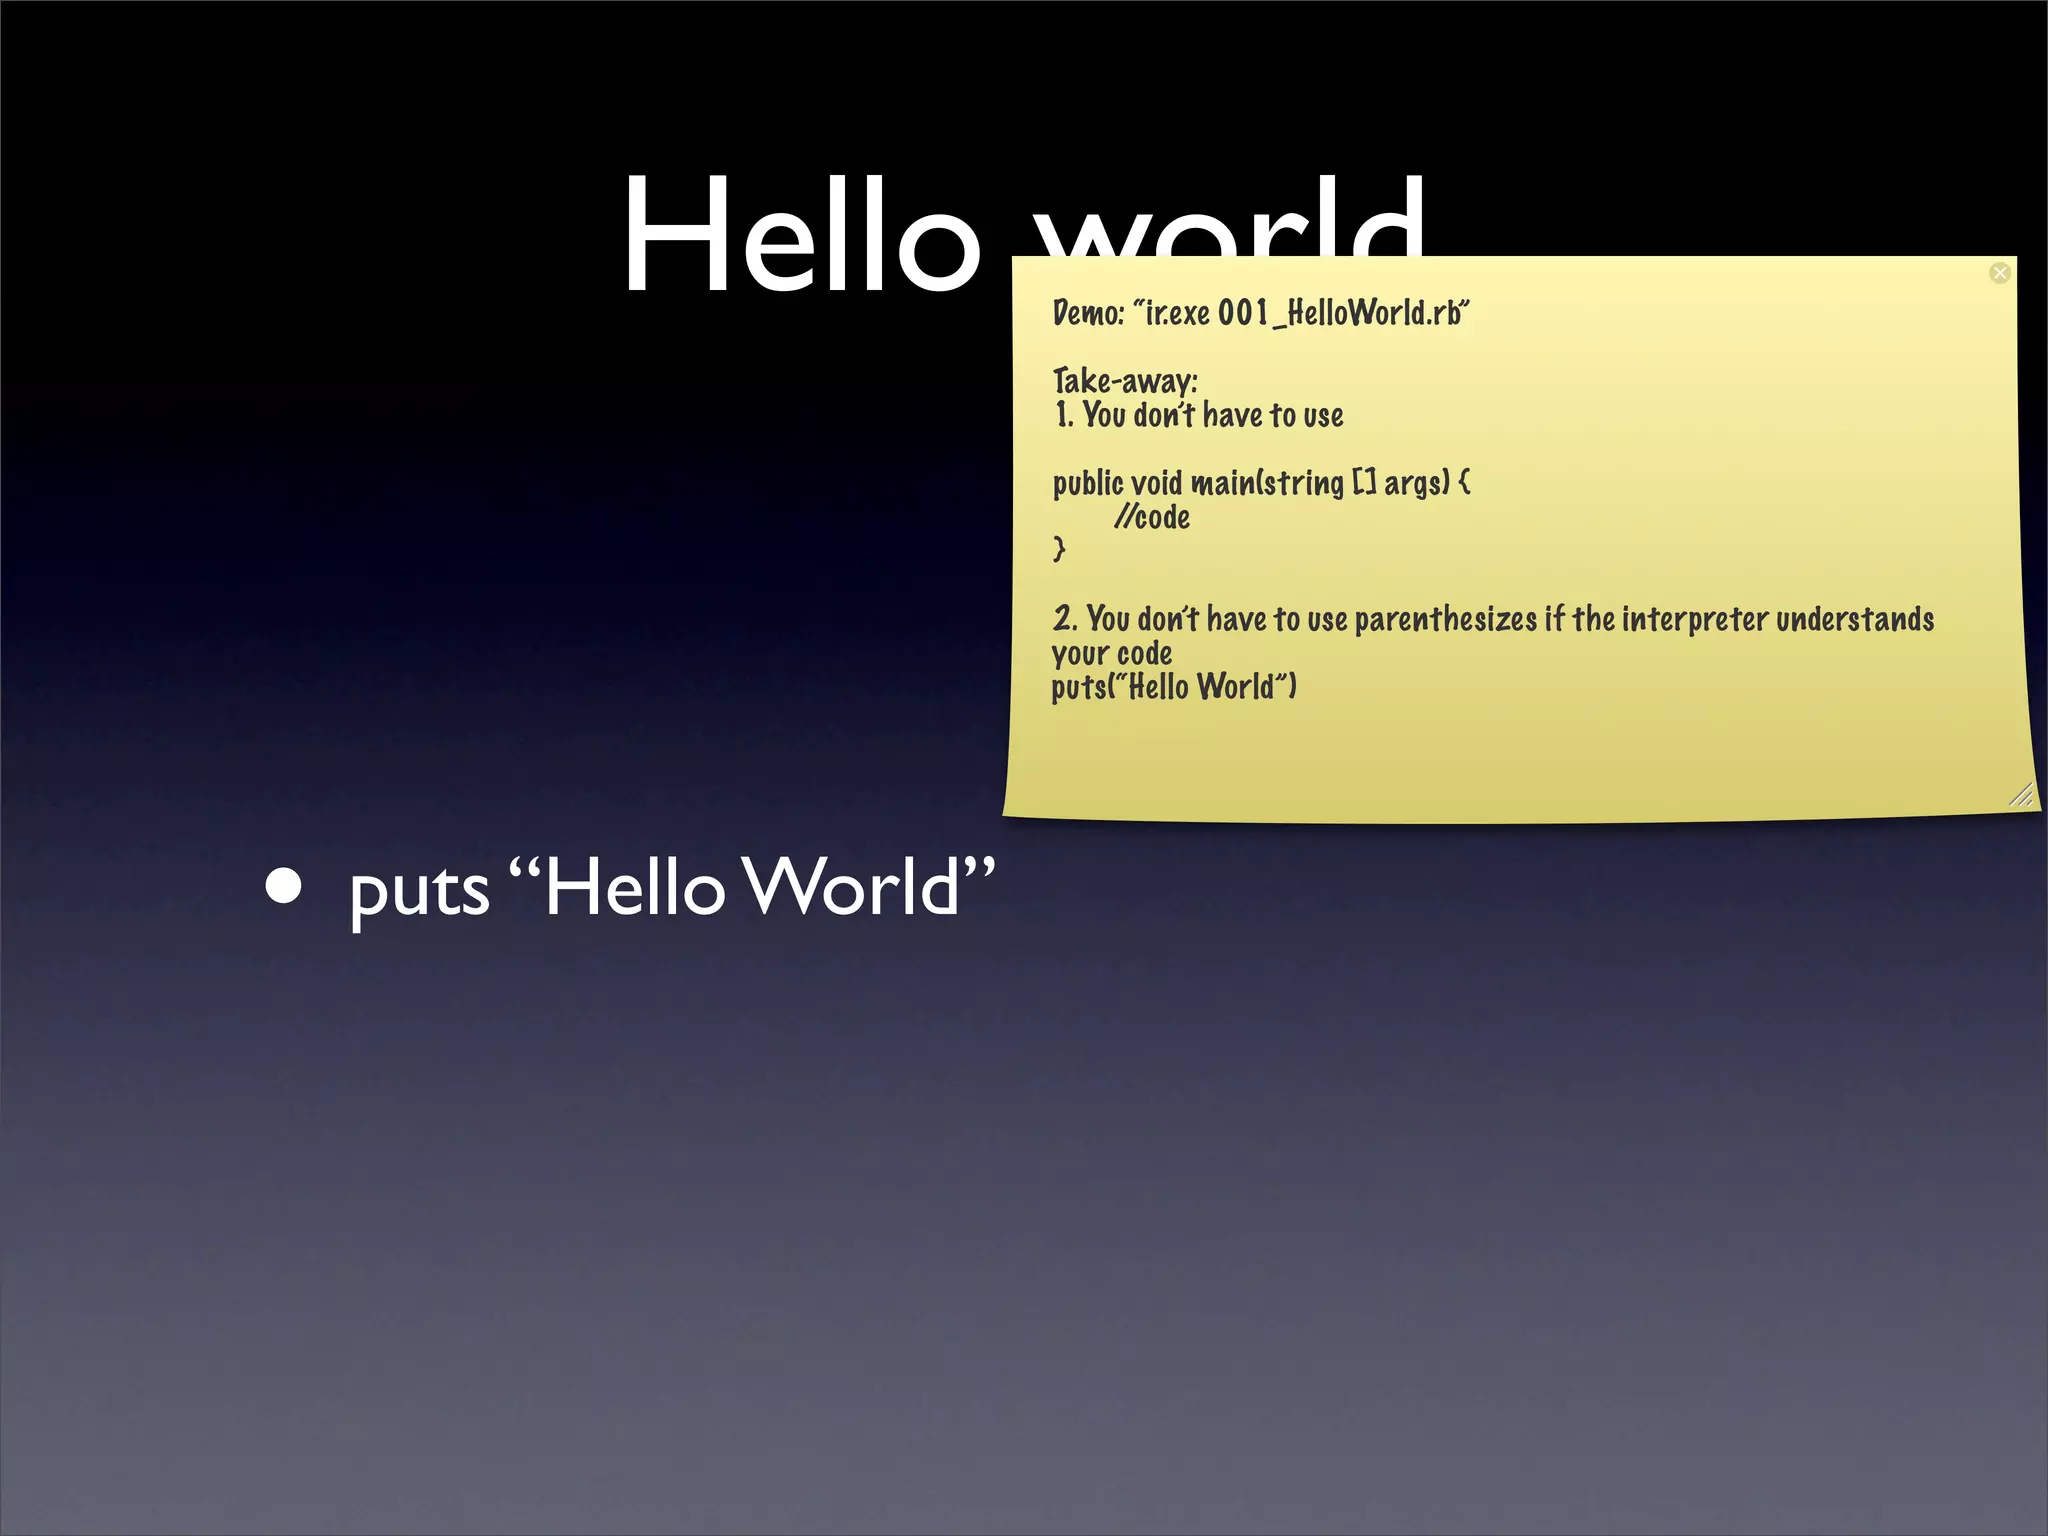Click the line Demo: "ir.exe 001_HelloWorld.rb"

tap(1261, 313)
